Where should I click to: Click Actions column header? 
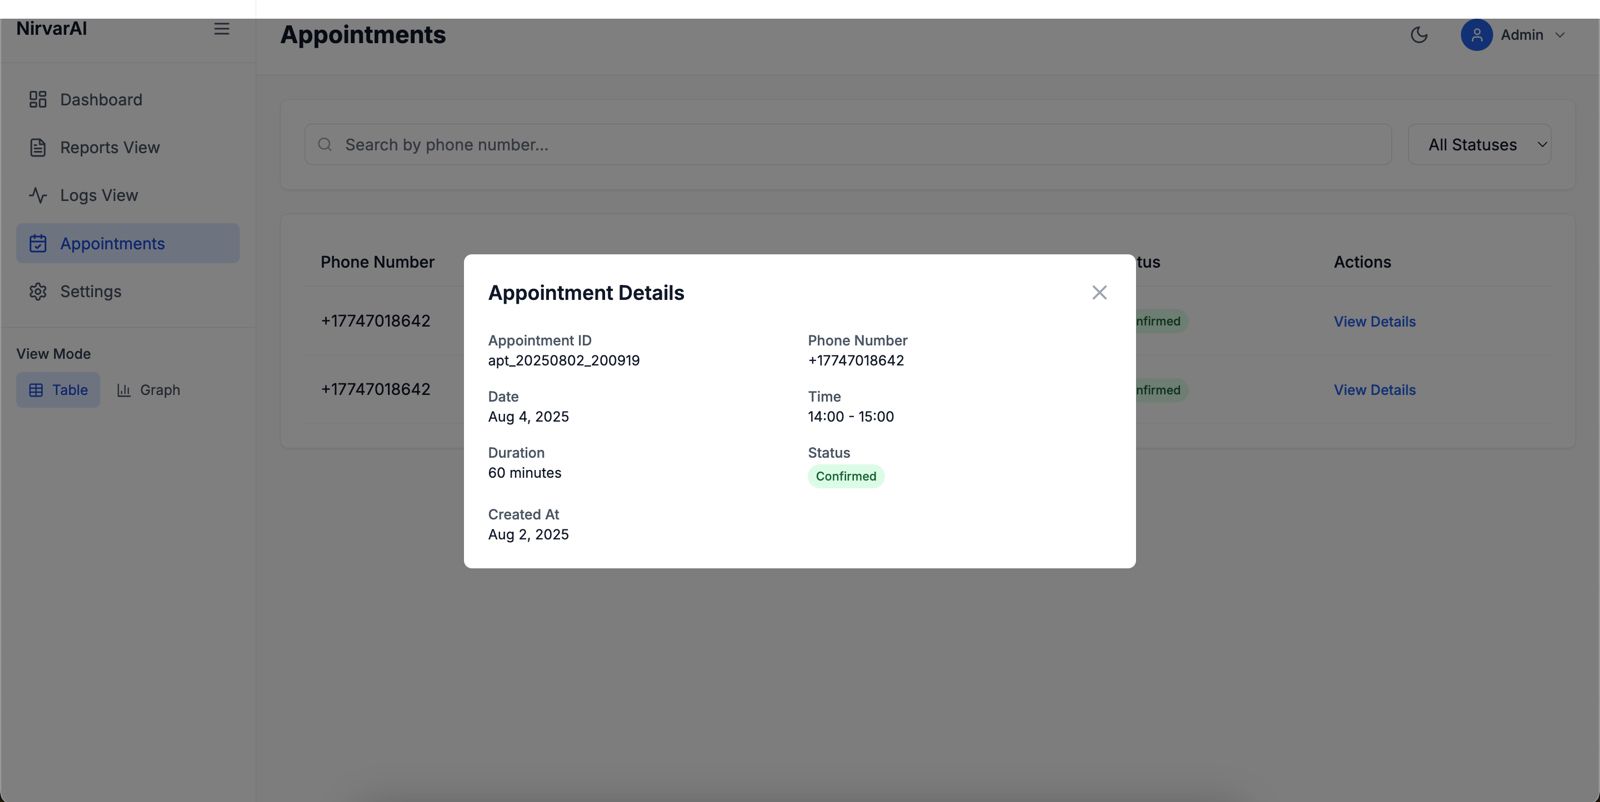pyautogui.click(x=1362, y=262)
